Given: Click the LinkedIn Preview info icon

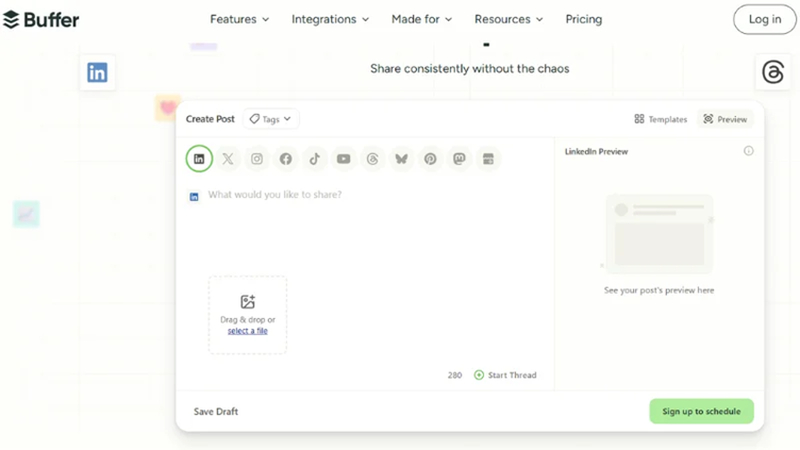Looking at the screenshot, I should (748, 151).
